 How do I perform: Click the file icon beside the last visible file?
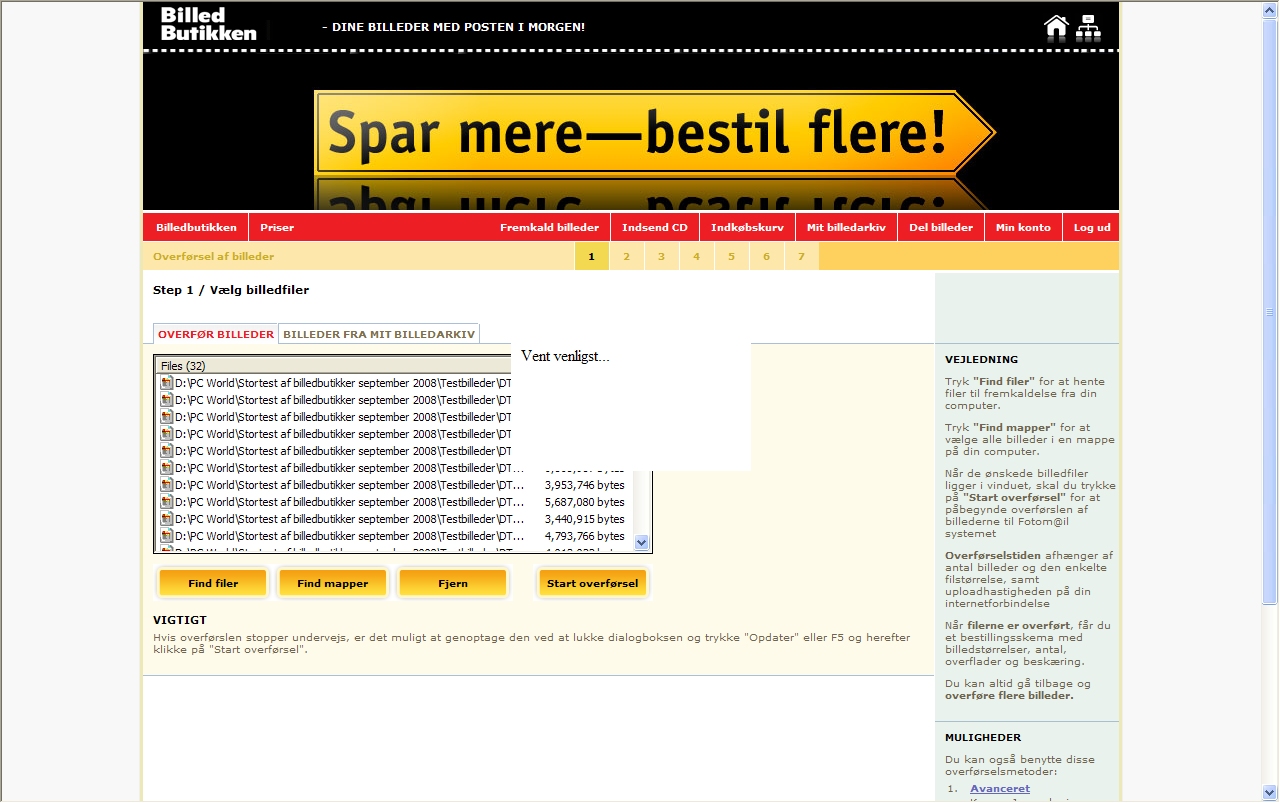coord(167,548)
